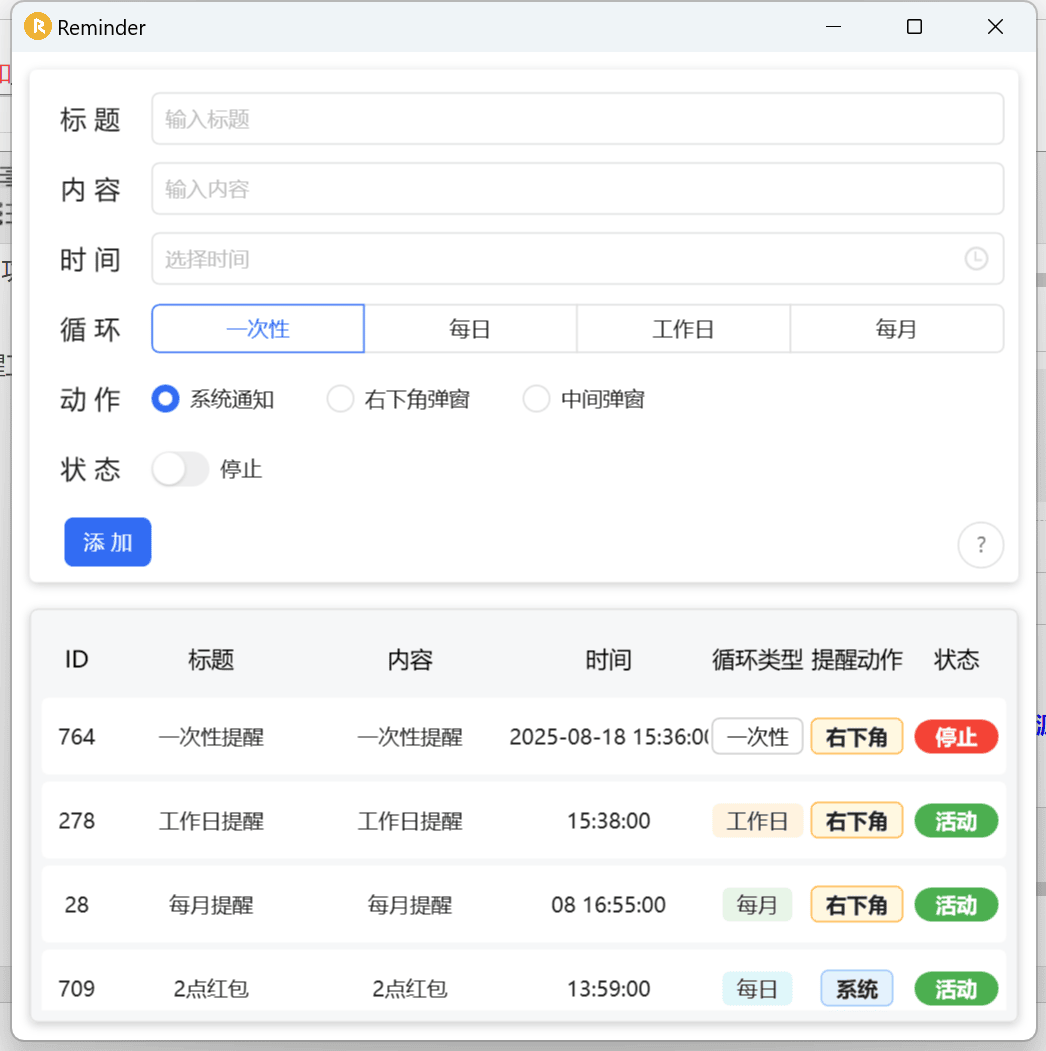Image resolution: width=1046 pixels, height=1051 pixels.
Task: Select the 一次性 cycle button
Action: (258, 329)
